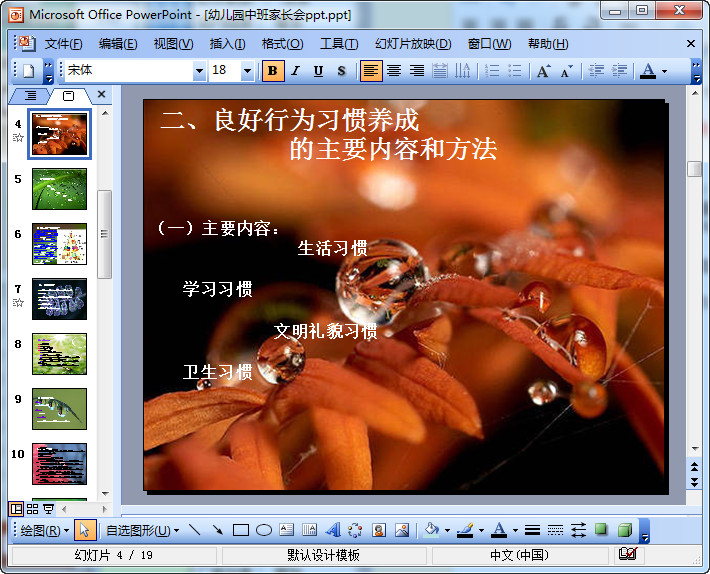Insert picture from file
Screen dimensions: 710x574
[x=402, y=530]
